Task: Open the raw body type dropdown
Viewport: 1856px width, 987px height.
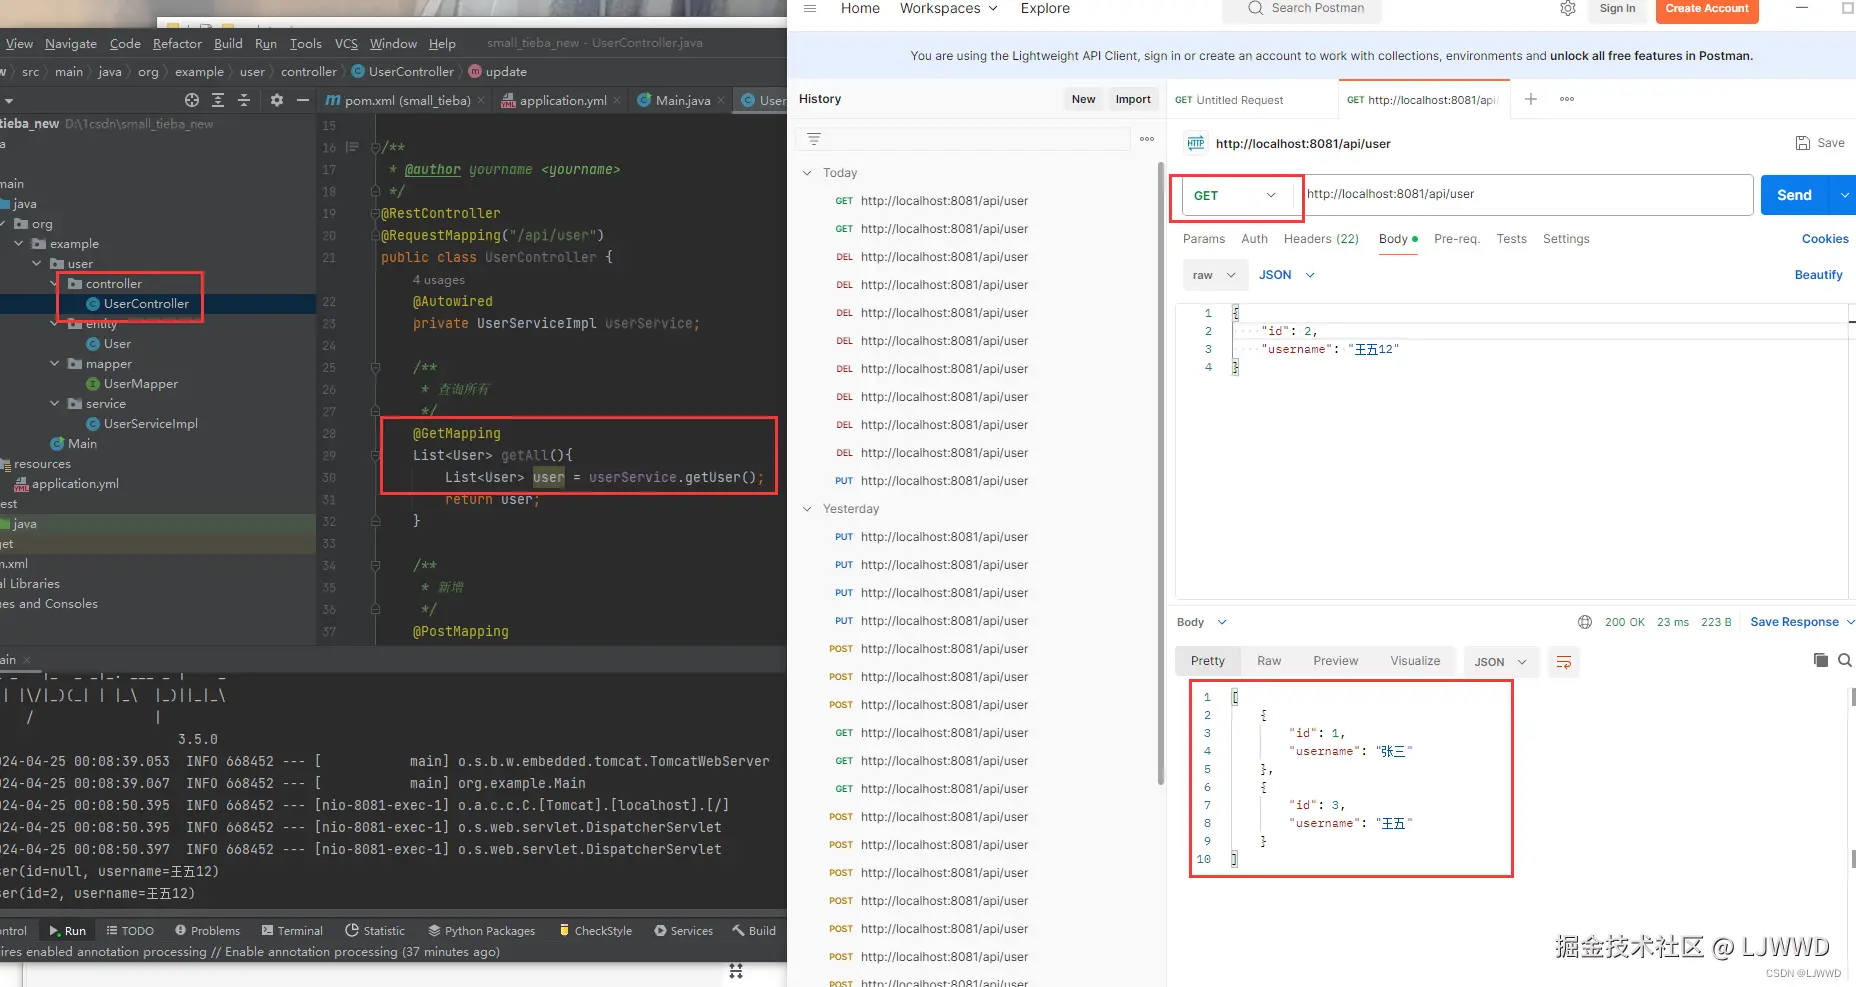Action: coord(1214,275)
